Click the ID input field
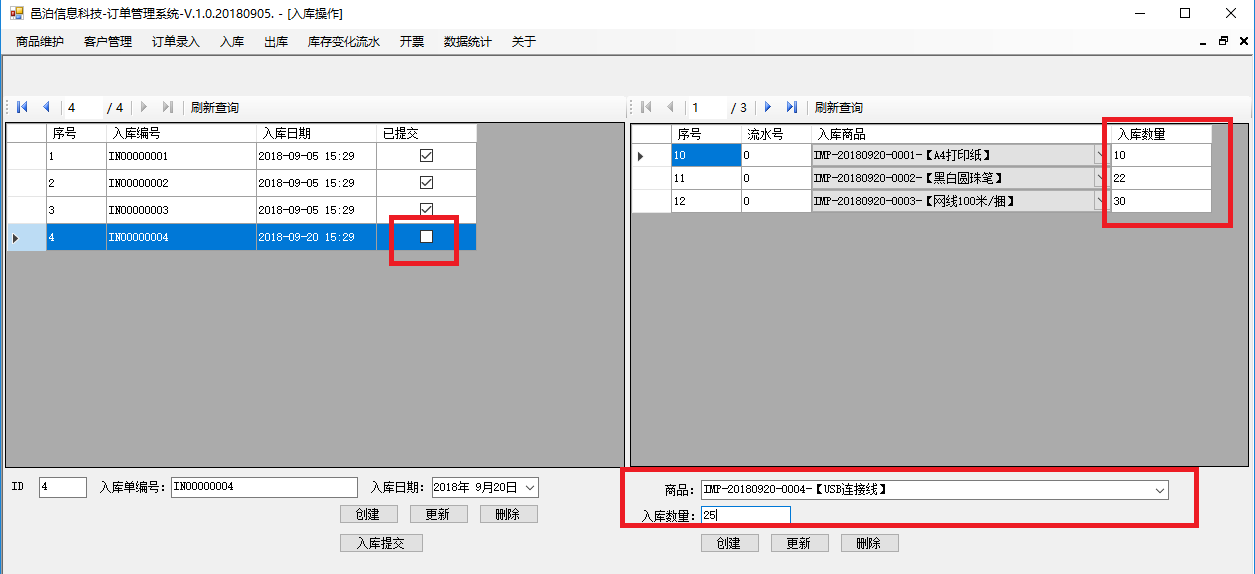1255x574 pixels. click(x=63, y=487)
